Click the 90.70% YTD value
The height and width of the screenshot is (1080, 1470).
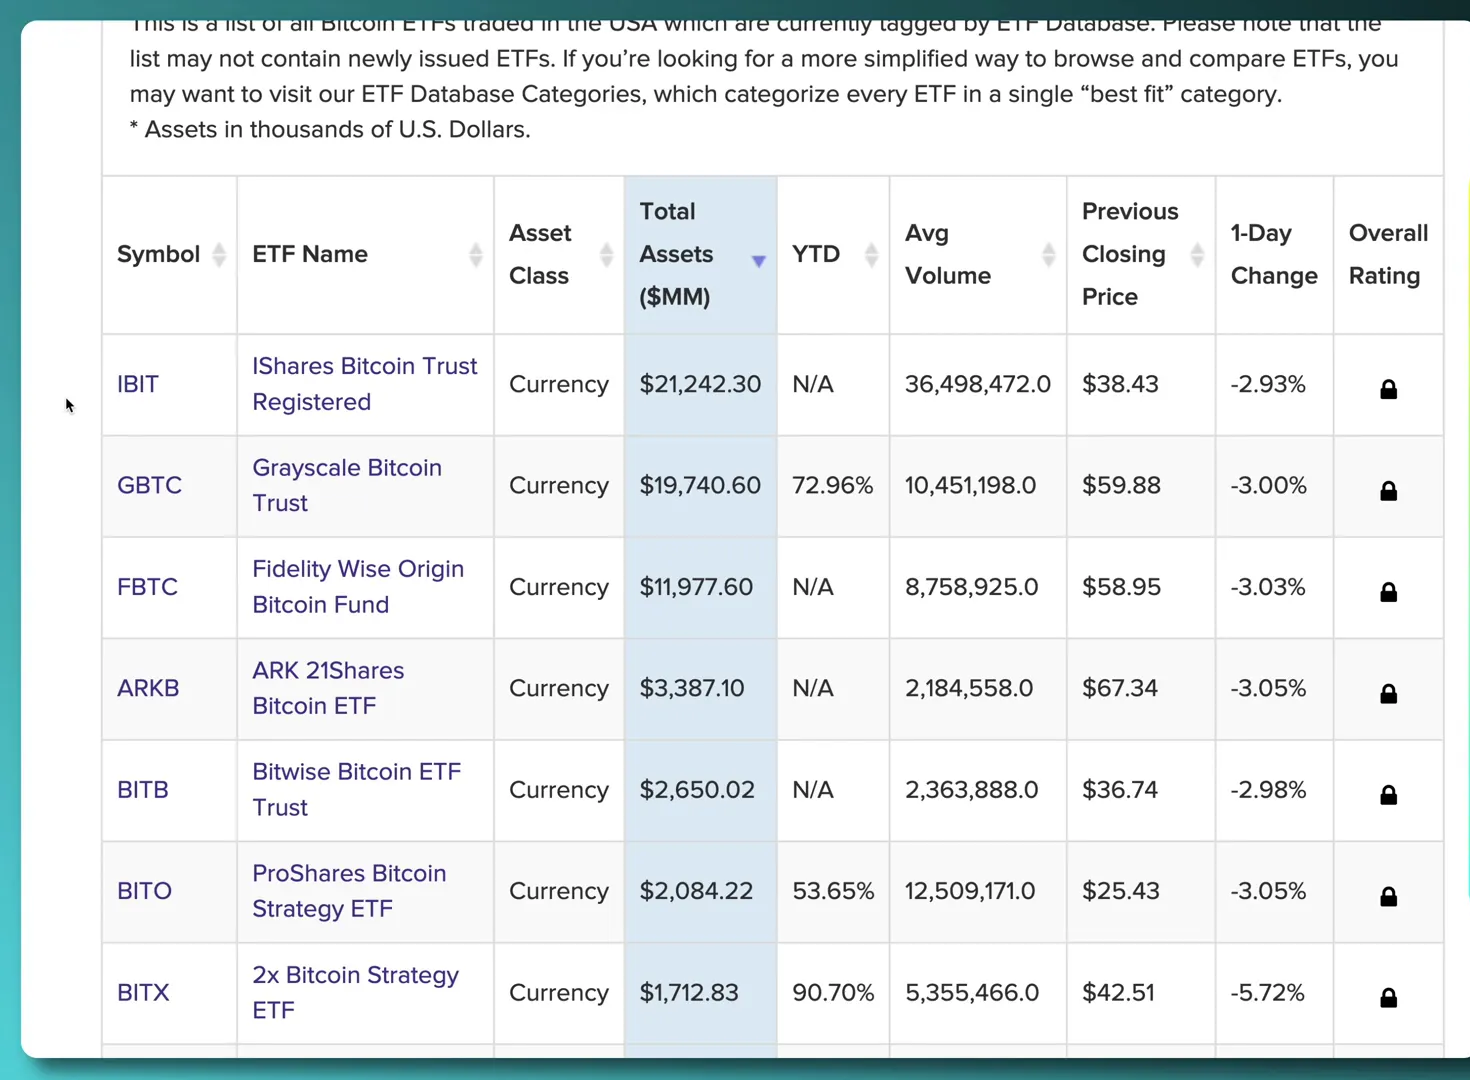(x=833, y=993)
